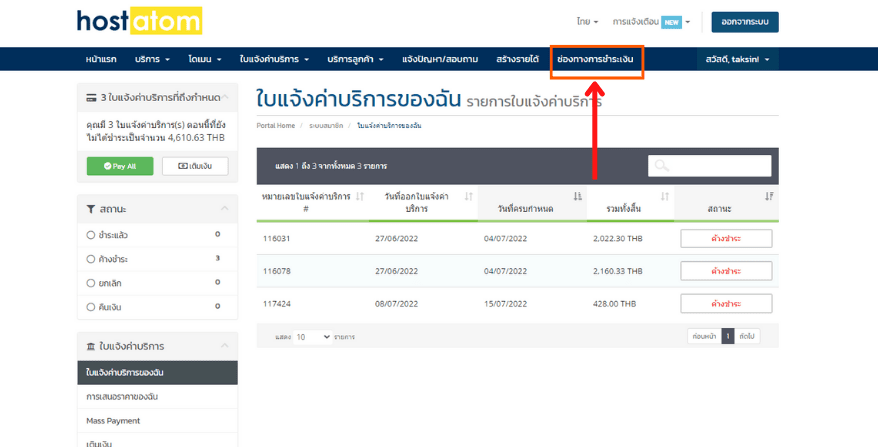Open the โดเมน domain menu
The image size is (878, 447).
click(205, 59)
